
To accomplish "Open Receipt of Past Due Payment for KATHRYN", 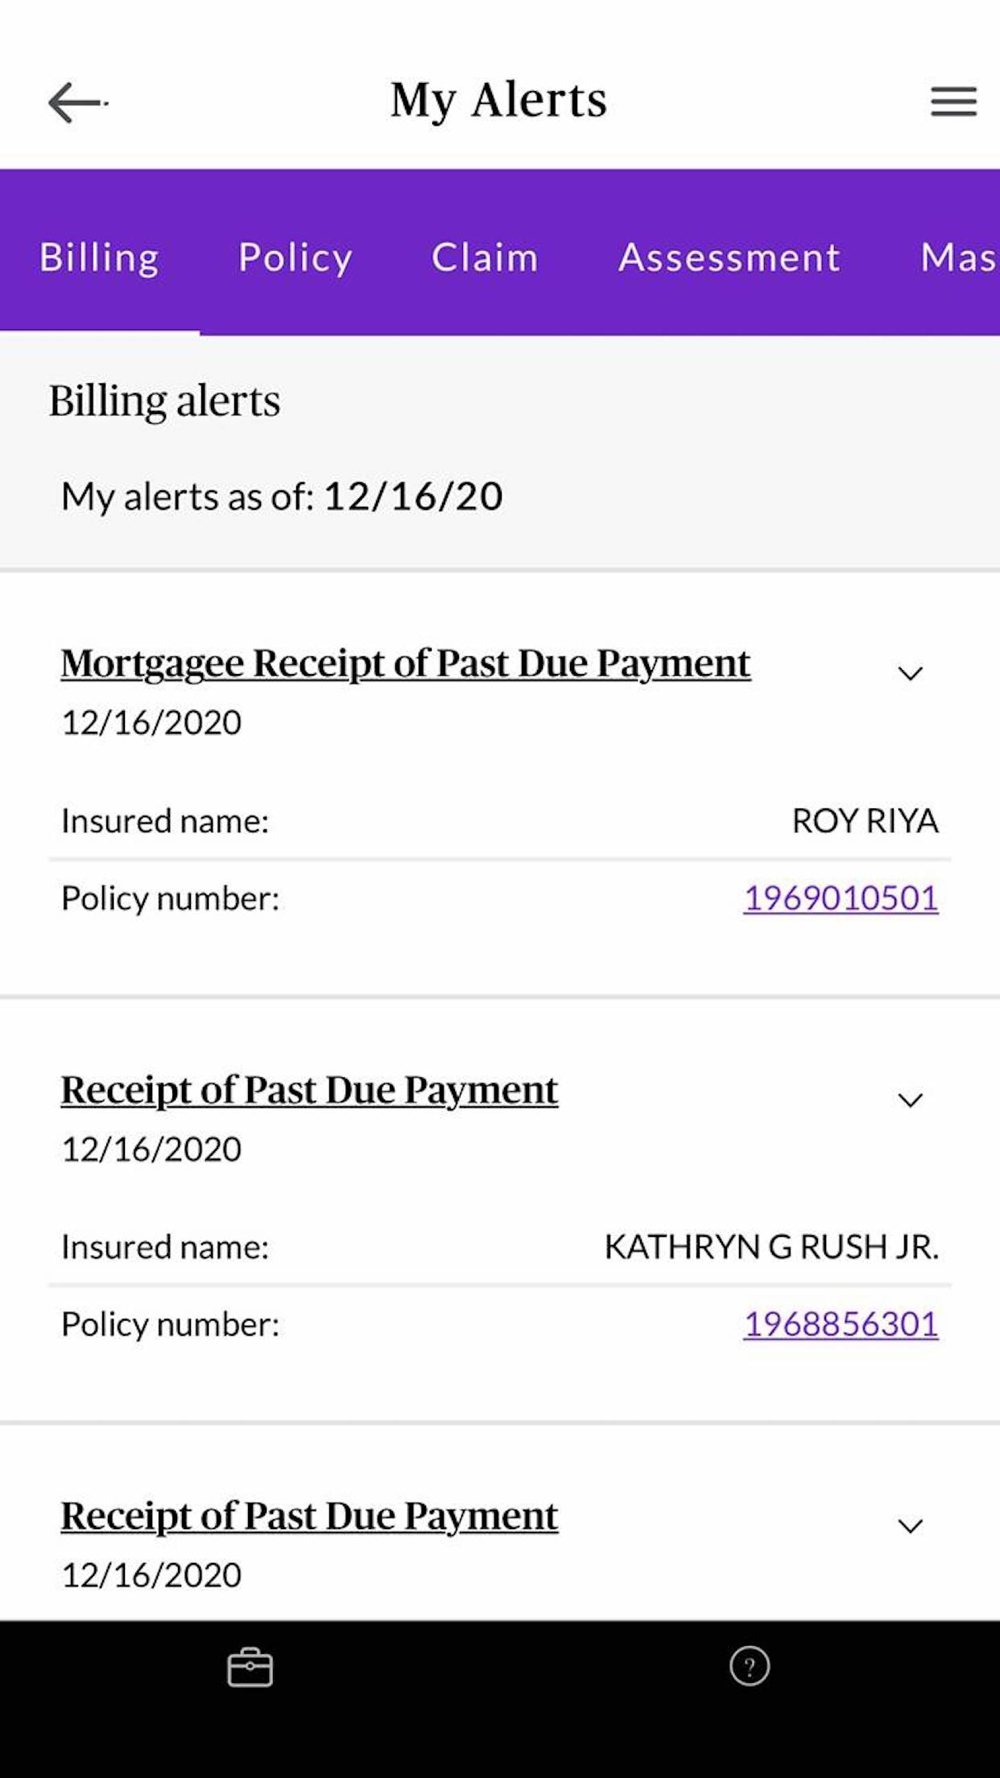I will [x=309, y=1090].
